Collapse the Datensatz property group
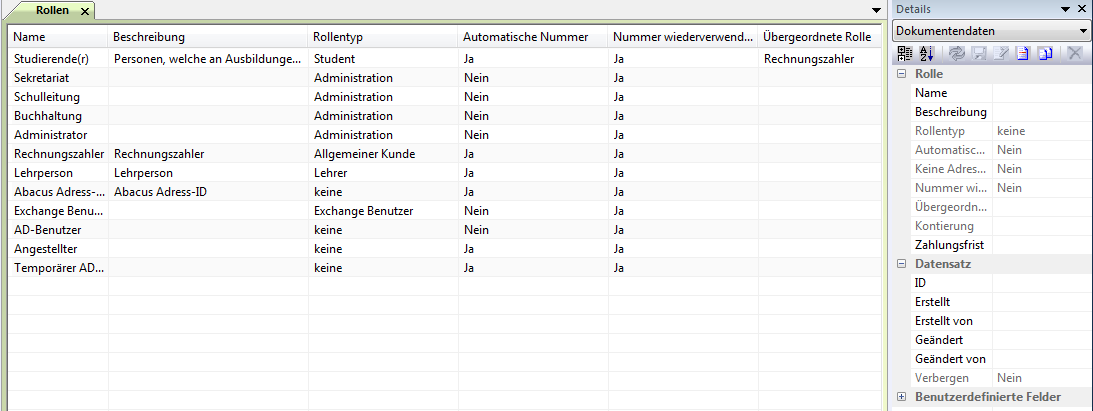This screenshot has height=411, width=1093. pos(902,264)
